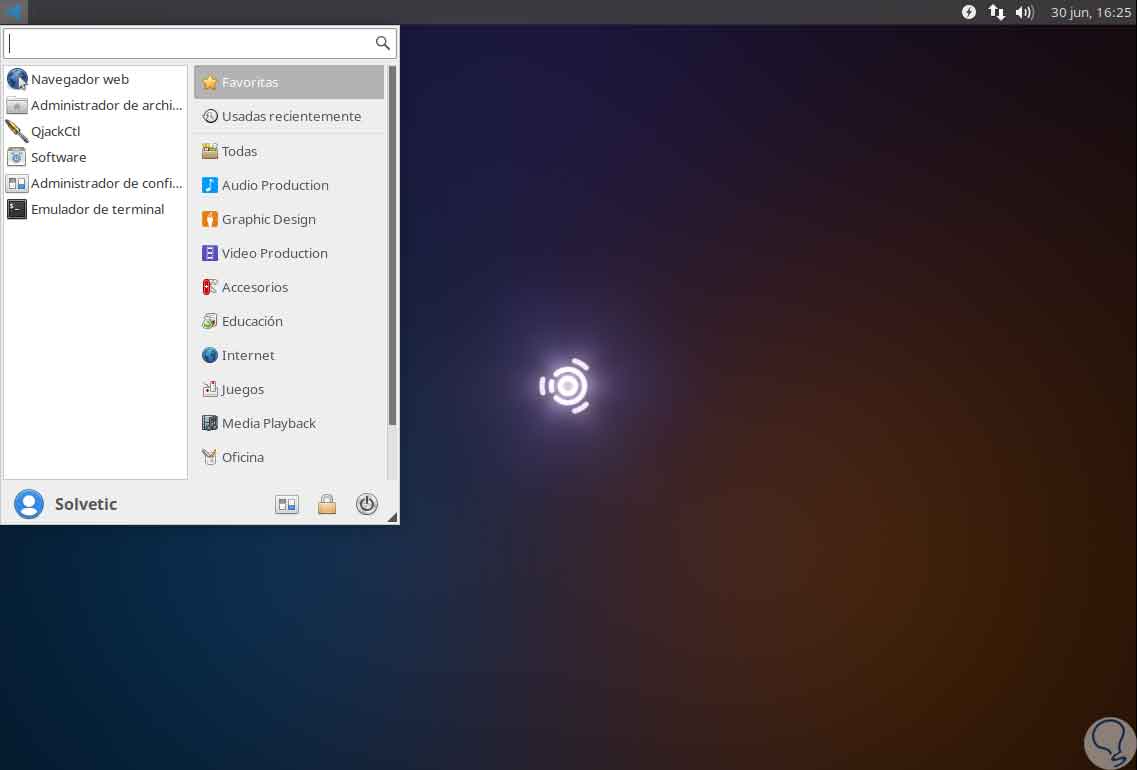Viewport: 1137px width, 770px height.
Task: Open the power manager tray icon
Action: [969, 12]
